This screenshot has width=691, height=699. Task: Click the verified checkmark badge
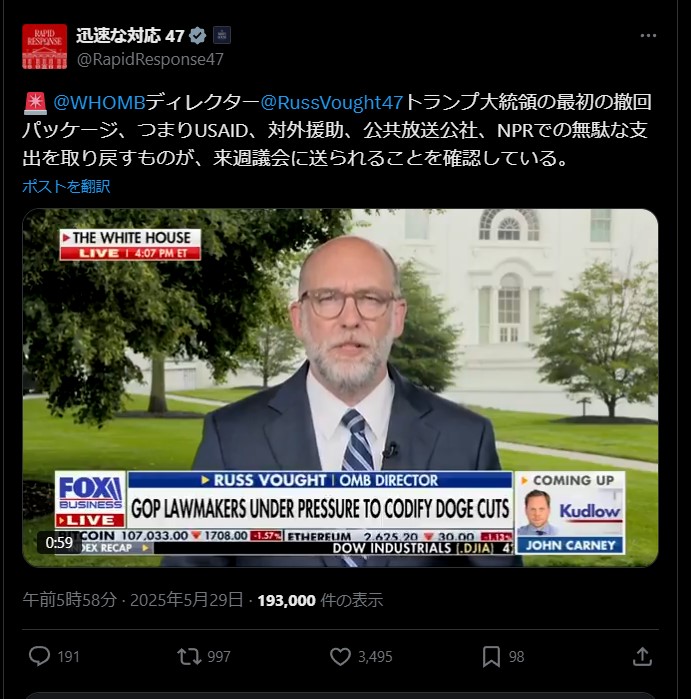click(x=197, y=36)
